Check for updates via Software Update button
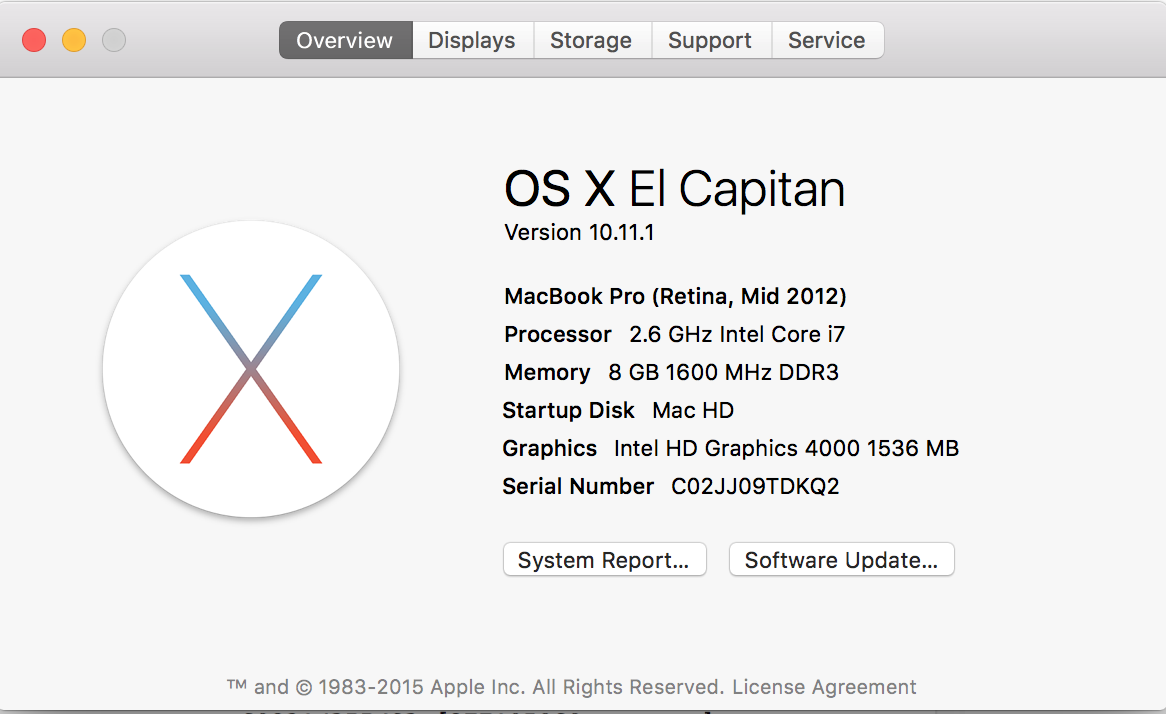1166x714 pixels. tap(841, 560)
